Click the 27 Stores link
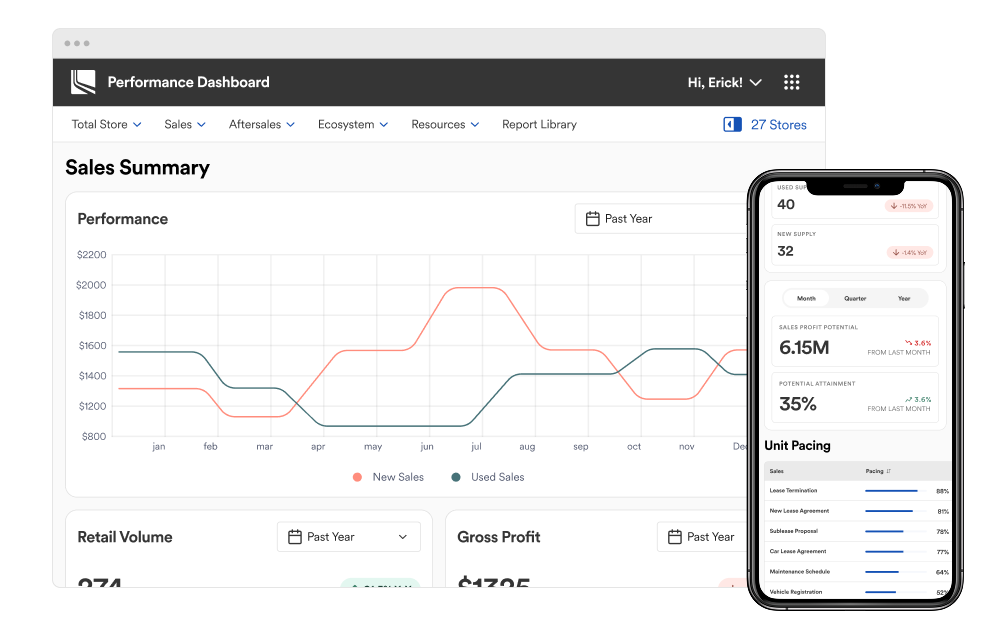This screenshot has height=635, width=1000. pos(778,125)
